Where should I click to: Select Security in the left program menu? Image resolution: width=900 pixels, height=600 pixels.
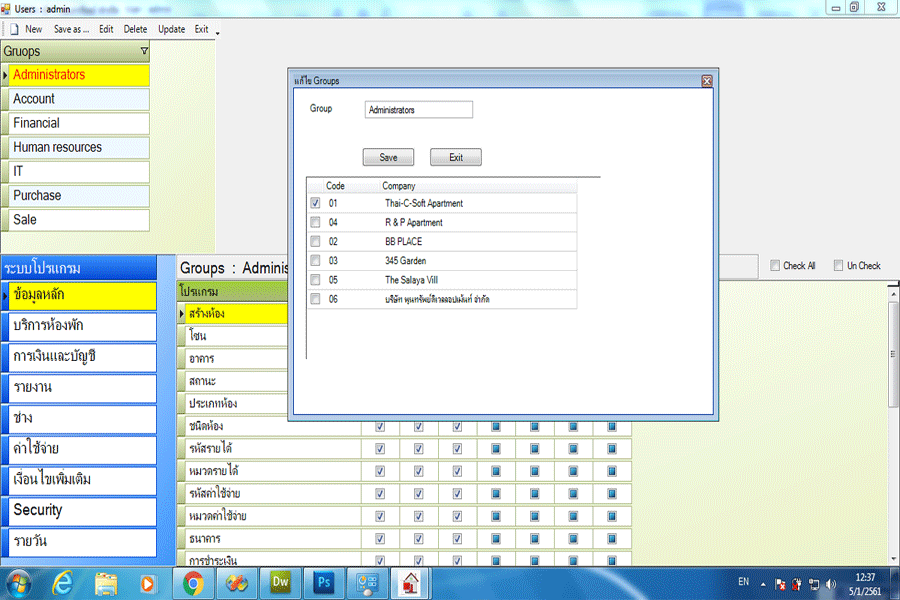80,510
